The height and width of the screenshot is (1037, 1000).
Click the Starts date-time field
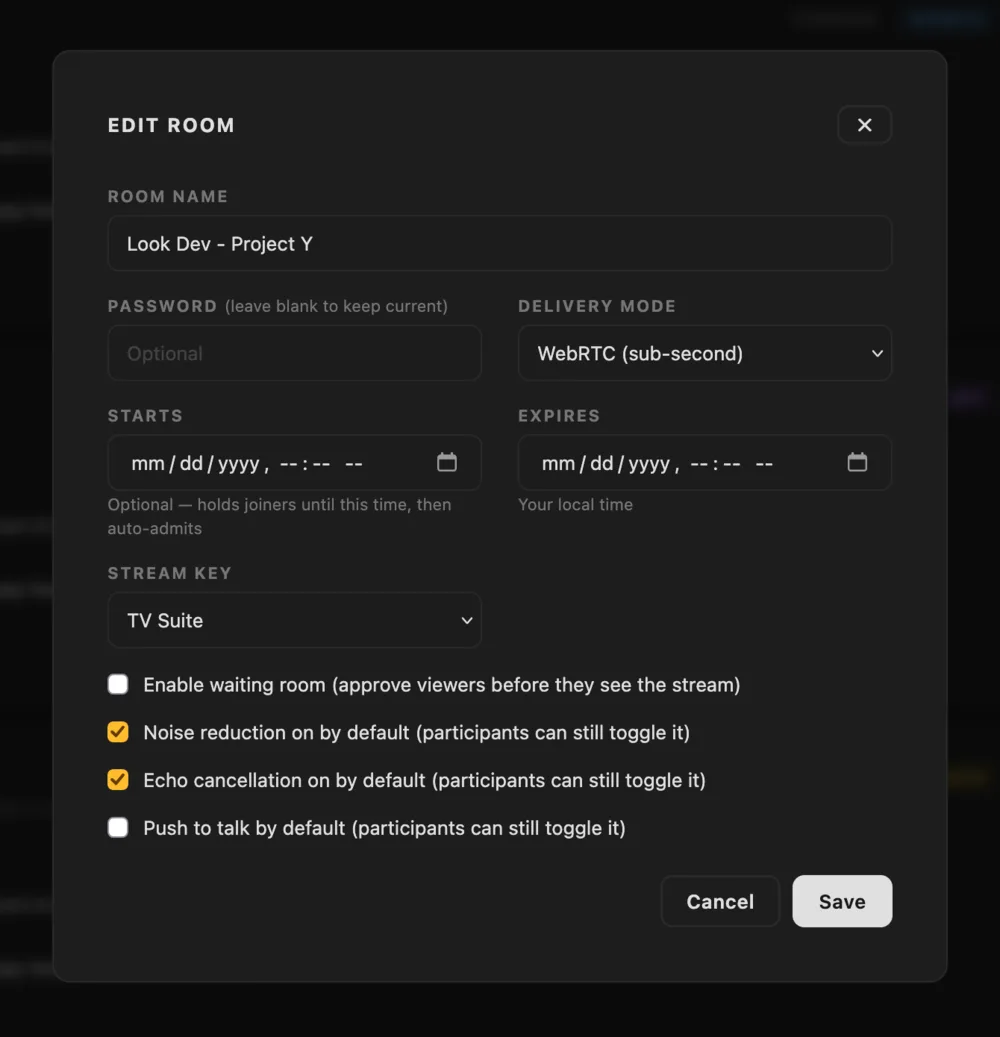[294, 463]
